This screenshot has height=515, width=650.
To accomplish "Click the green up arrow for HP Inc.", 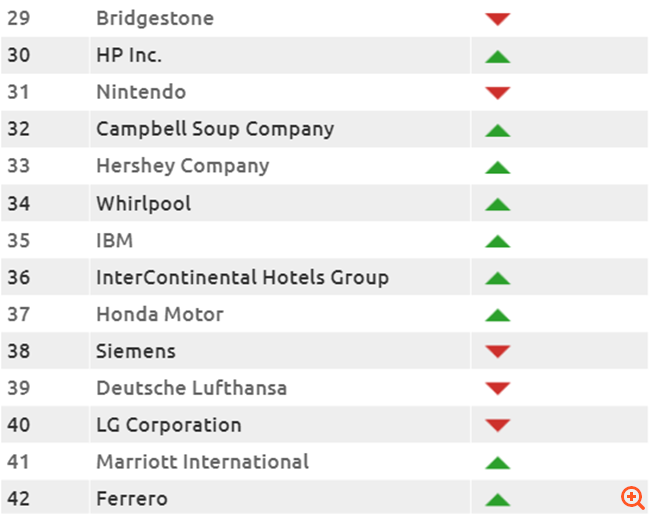I will (x=497, y=56).
